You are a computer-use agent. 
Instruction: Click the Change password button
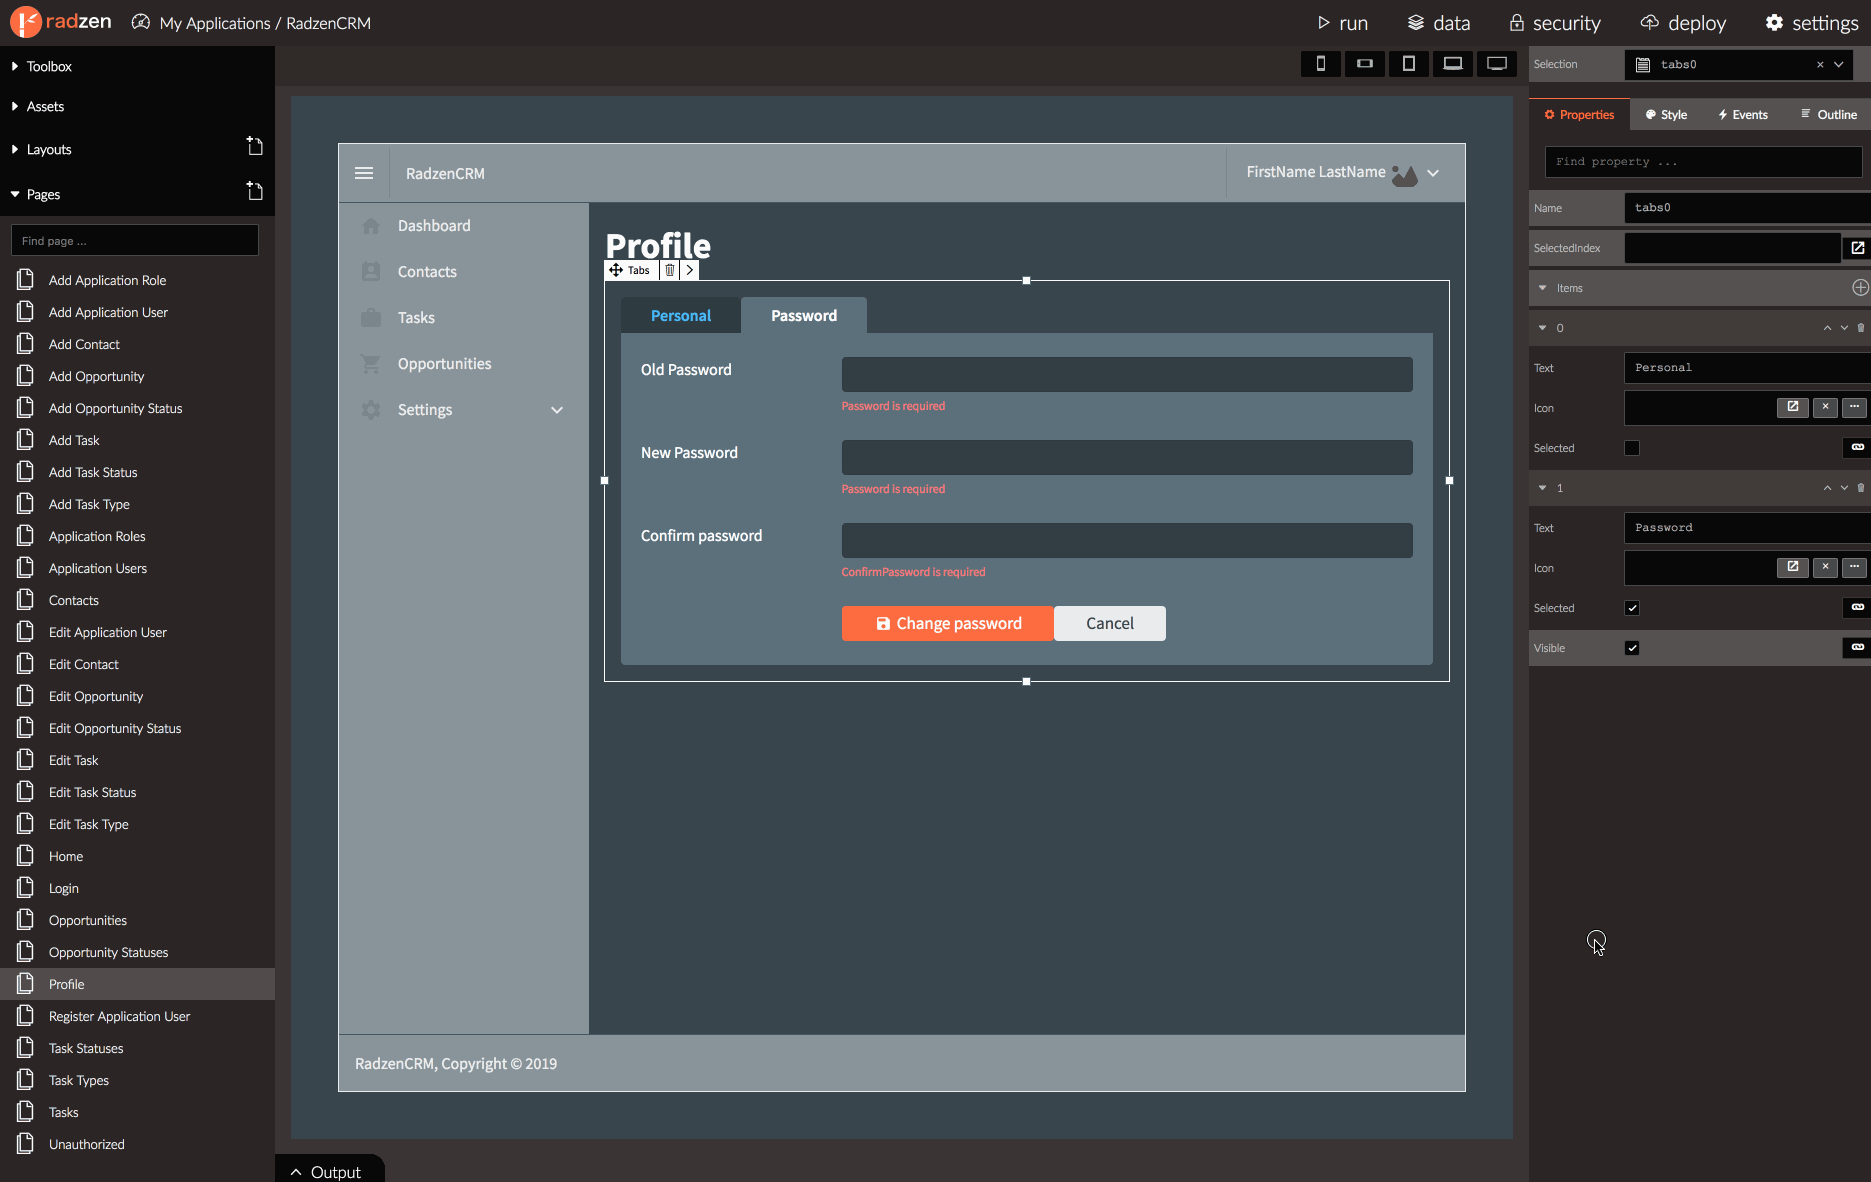pos(948,623)
